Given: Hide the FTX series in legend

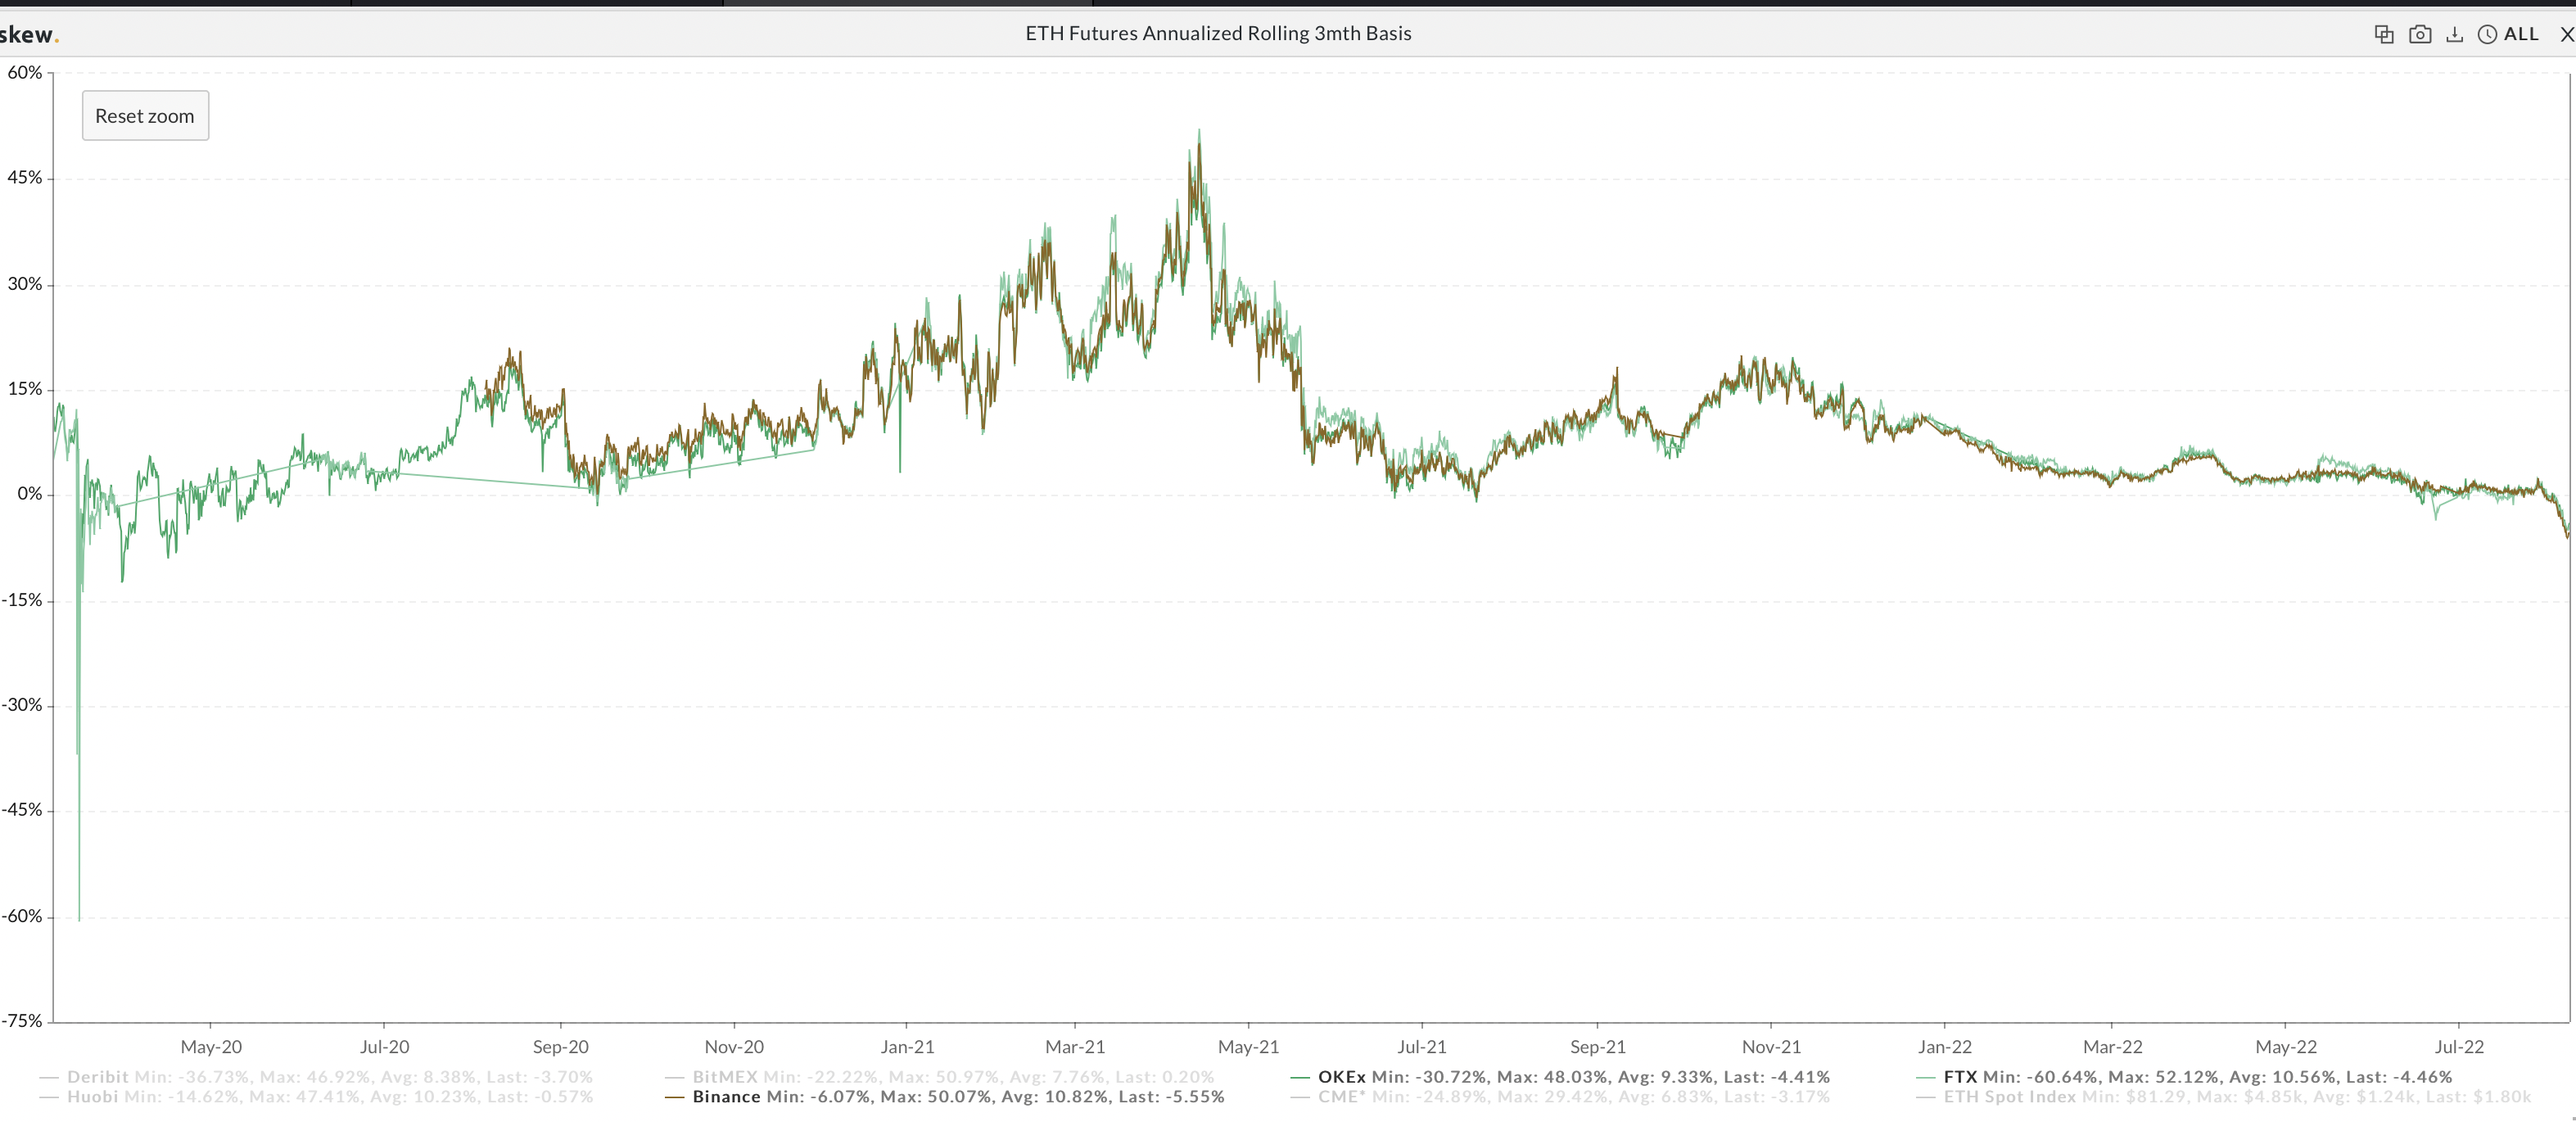Looking at the screenshot, I should point(2184,1077).
